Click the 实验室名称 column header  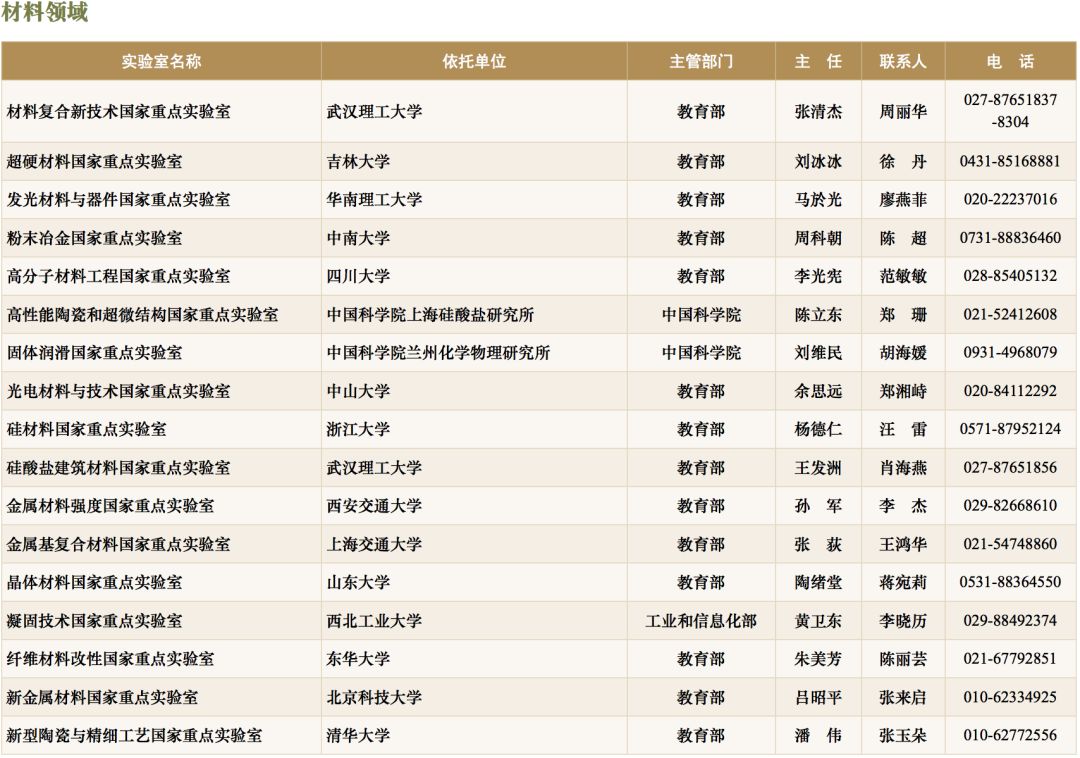(161, 61)
